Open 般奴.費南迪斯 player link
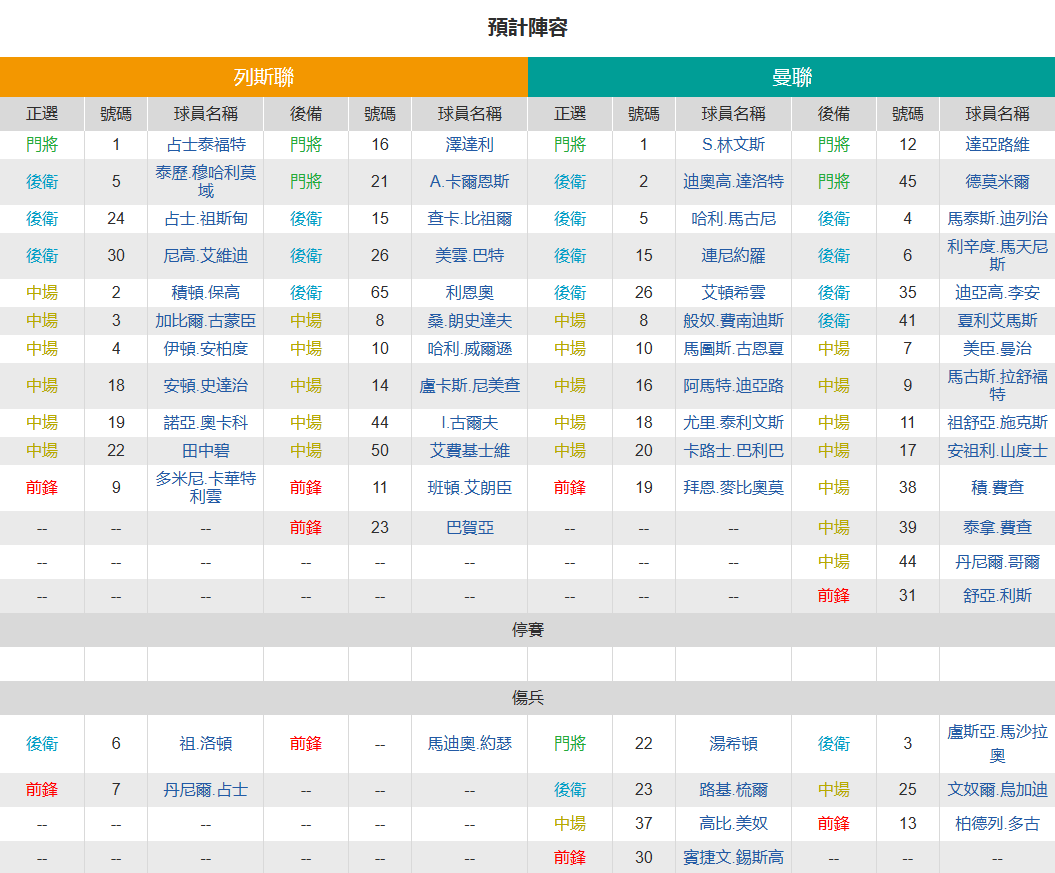This screenshot has height=873, width=1055. click(x=733, y=321)
